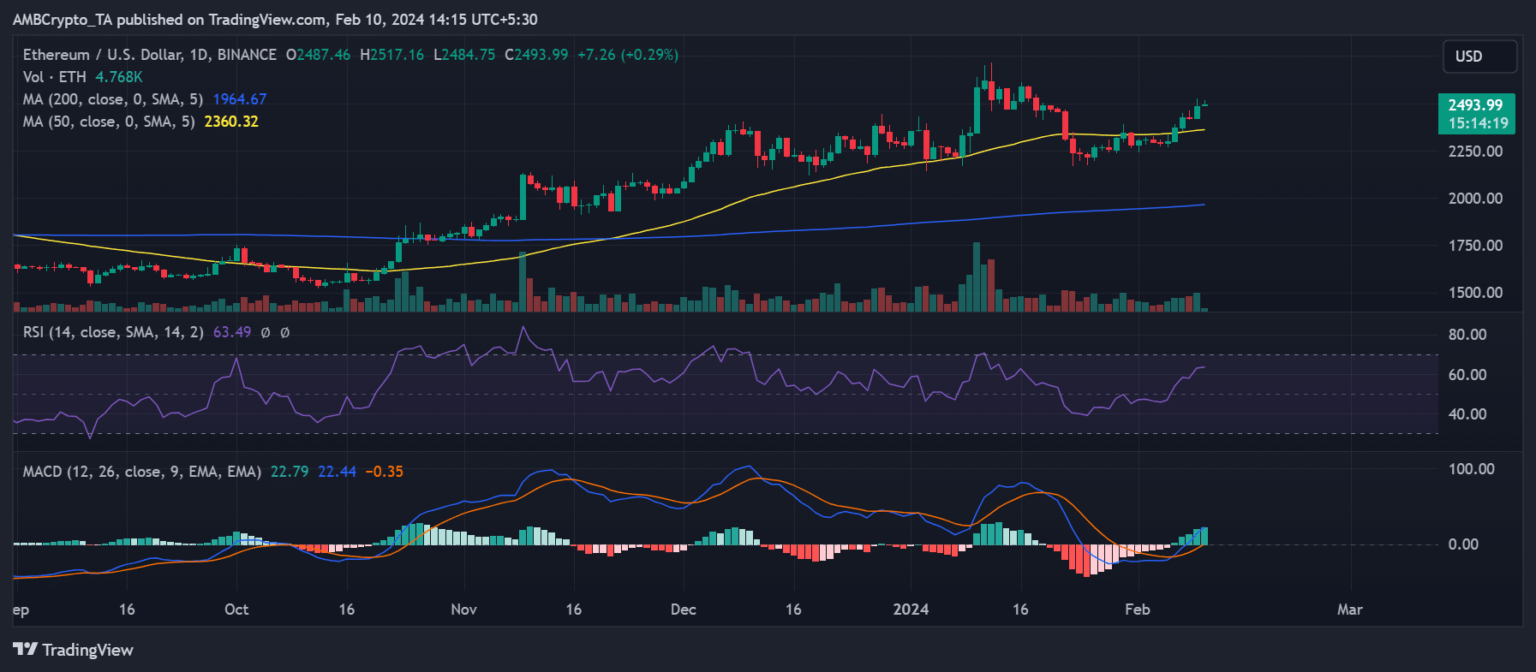
Task: Click the Nov label on time axis
Action: (x=461, y=609)
